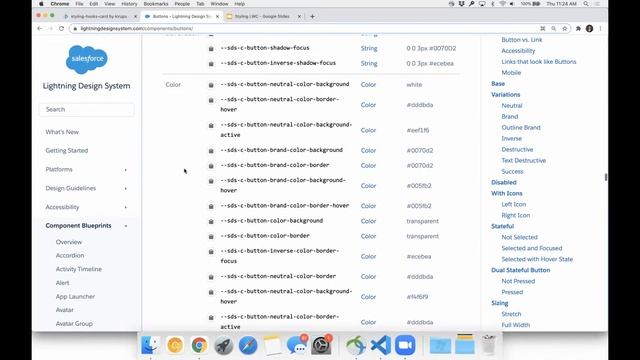The image size is (640, 360).
Task: Open Visual Studio Code from the dock
Action: point(380,345)
